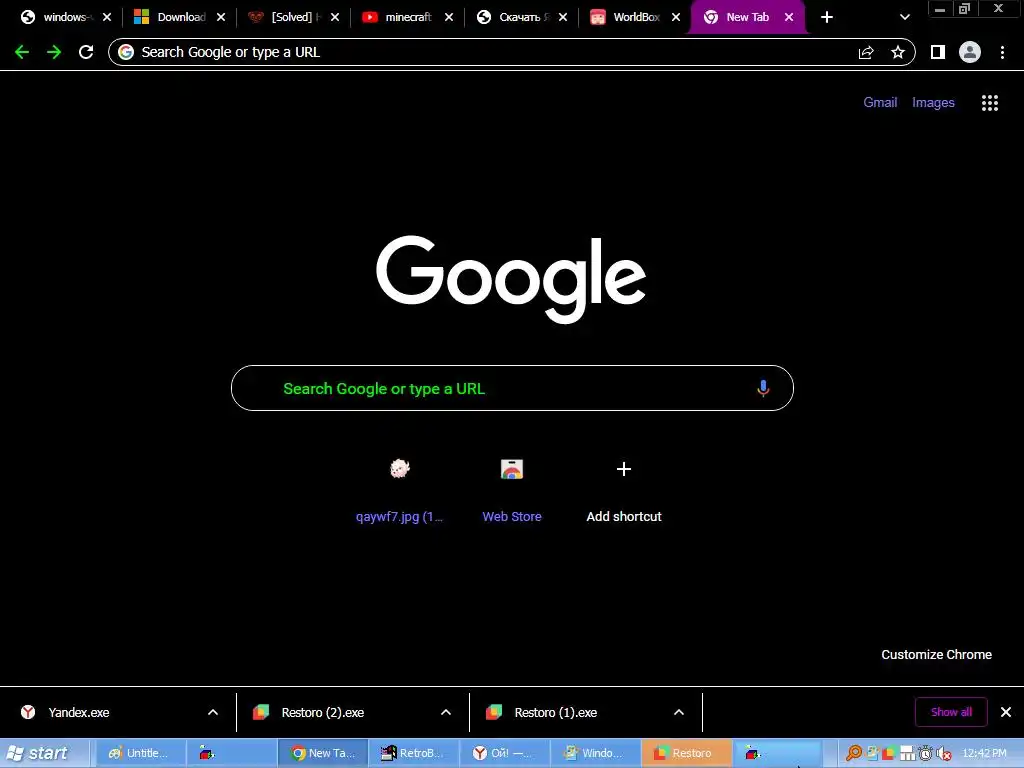1024x768 pixels.
Task: Open the Web Store shortcut
Action: (x=512, y=490)
